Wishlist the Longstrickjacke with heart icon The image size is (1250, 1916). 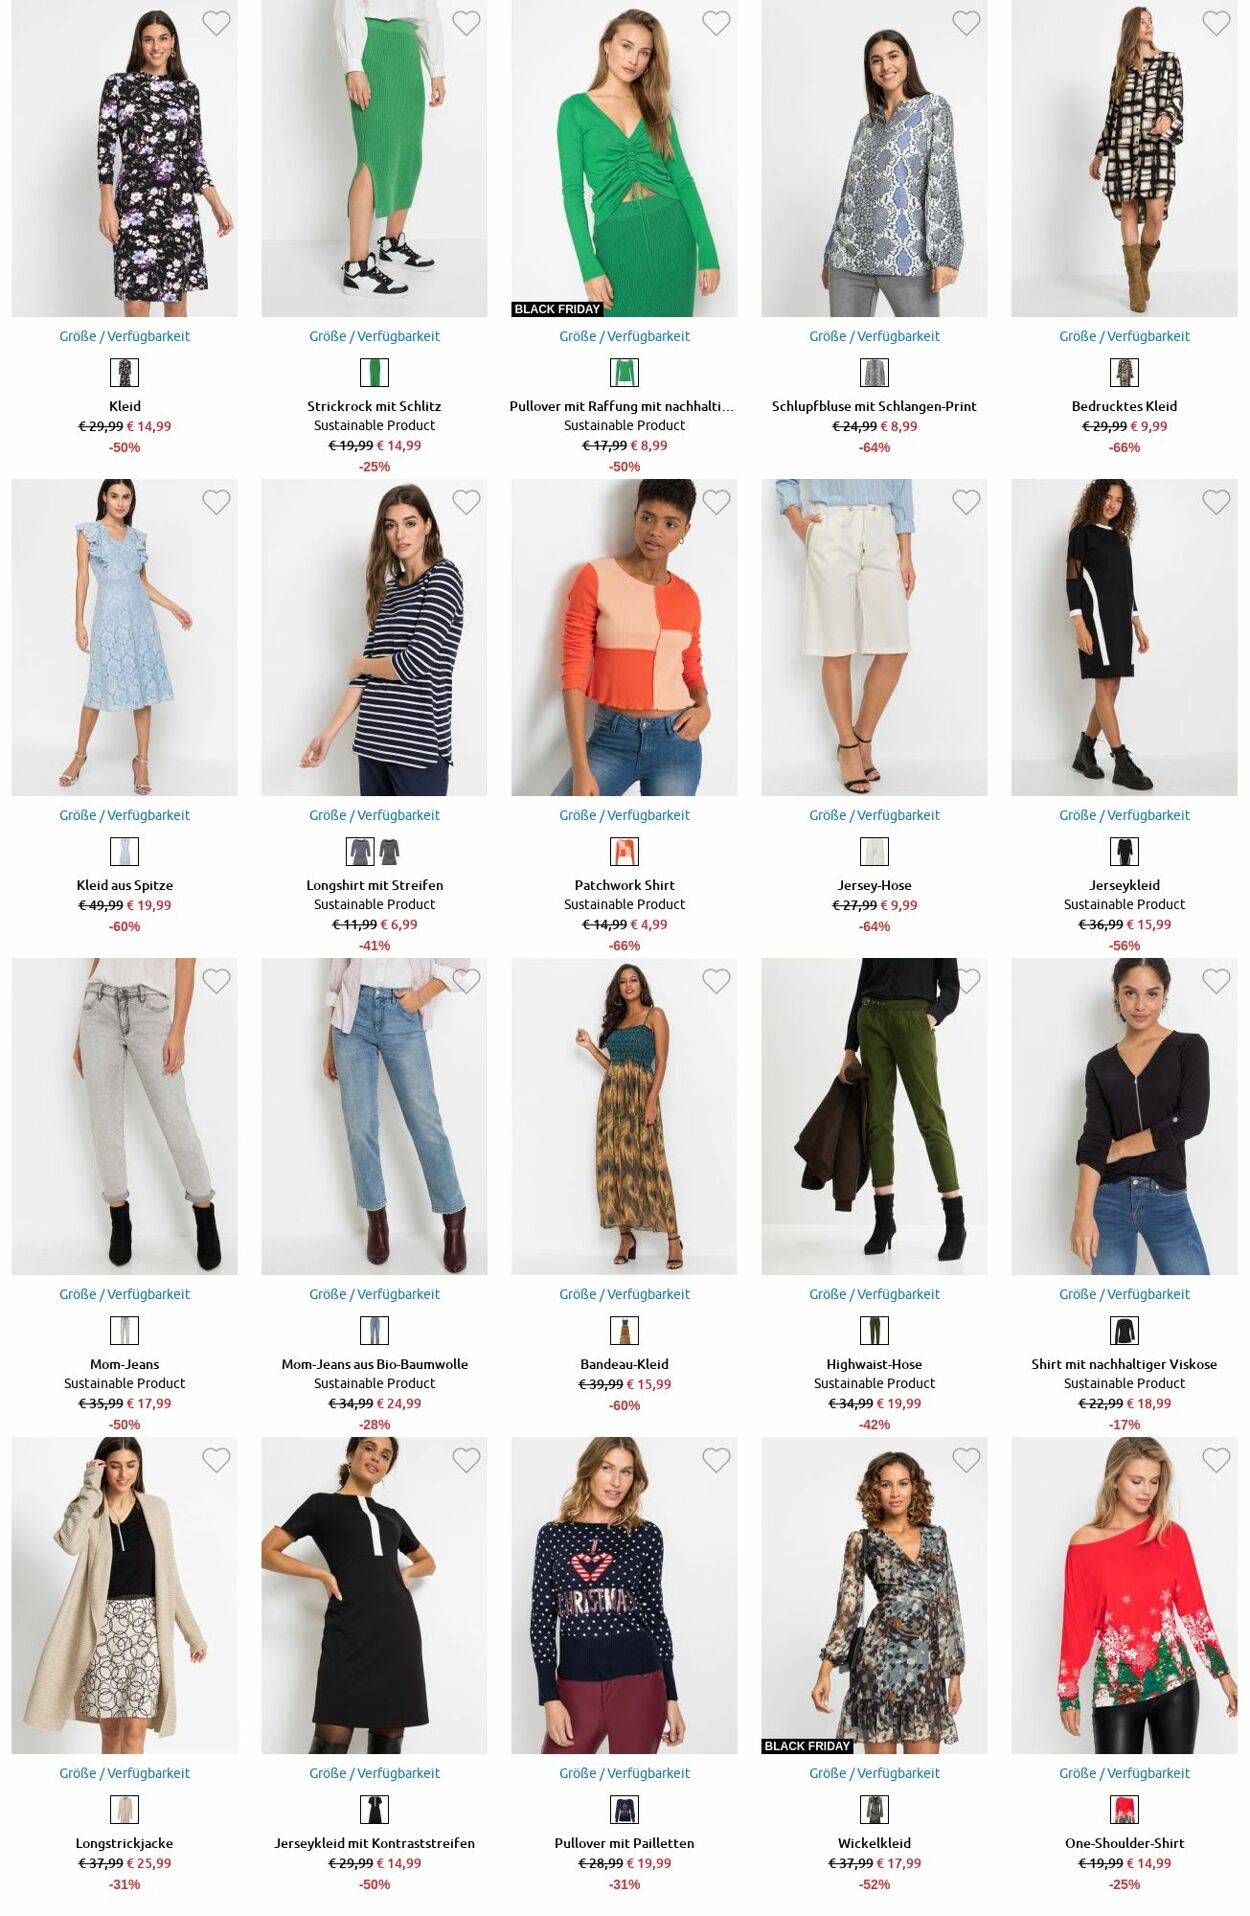pyautogui.click(x=216, y=1460)
